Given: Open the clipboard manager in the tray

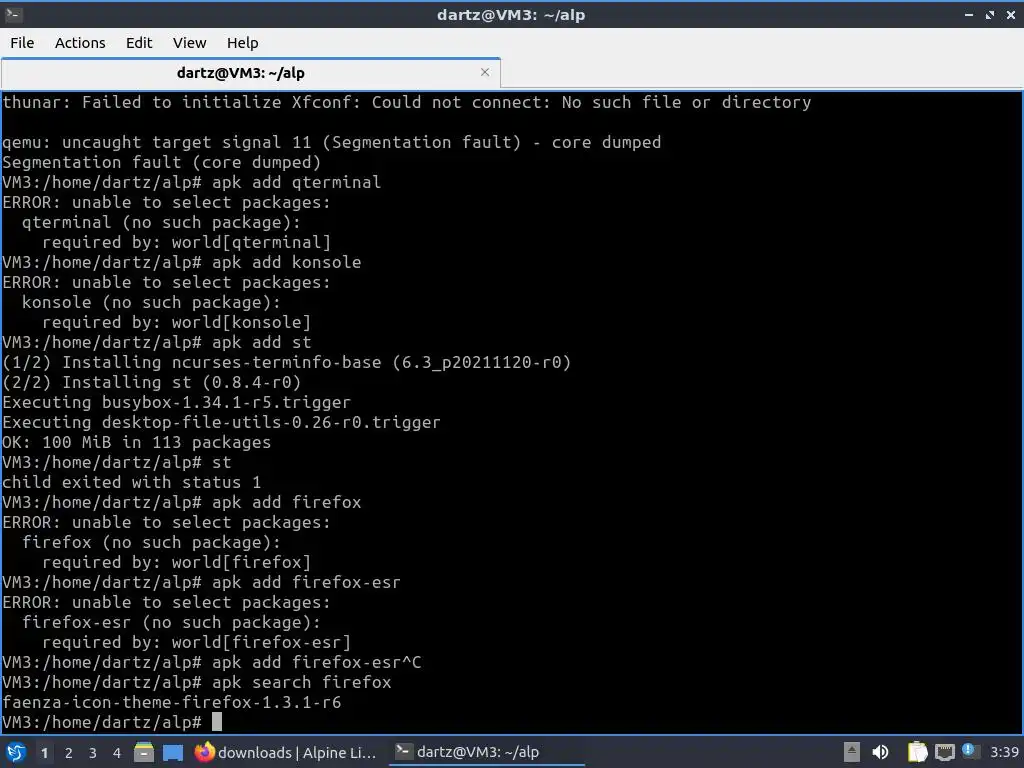Looking at the screenshot, I should tap(917, 752).
